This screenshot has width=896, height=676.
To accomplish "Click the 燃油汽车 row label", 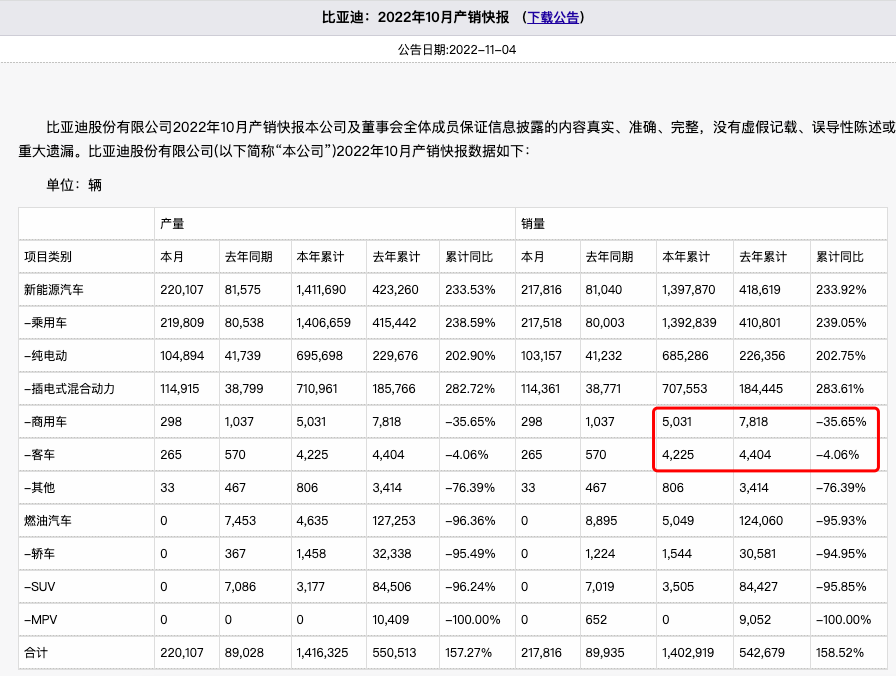I will pyautogui.click(x=48, y=521).
